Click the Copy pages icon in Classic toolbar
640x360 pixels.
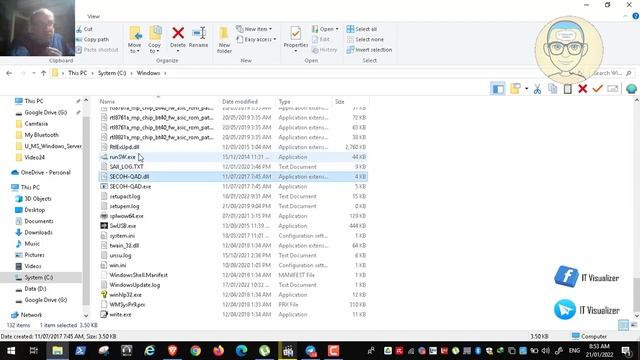pos(553,89)
